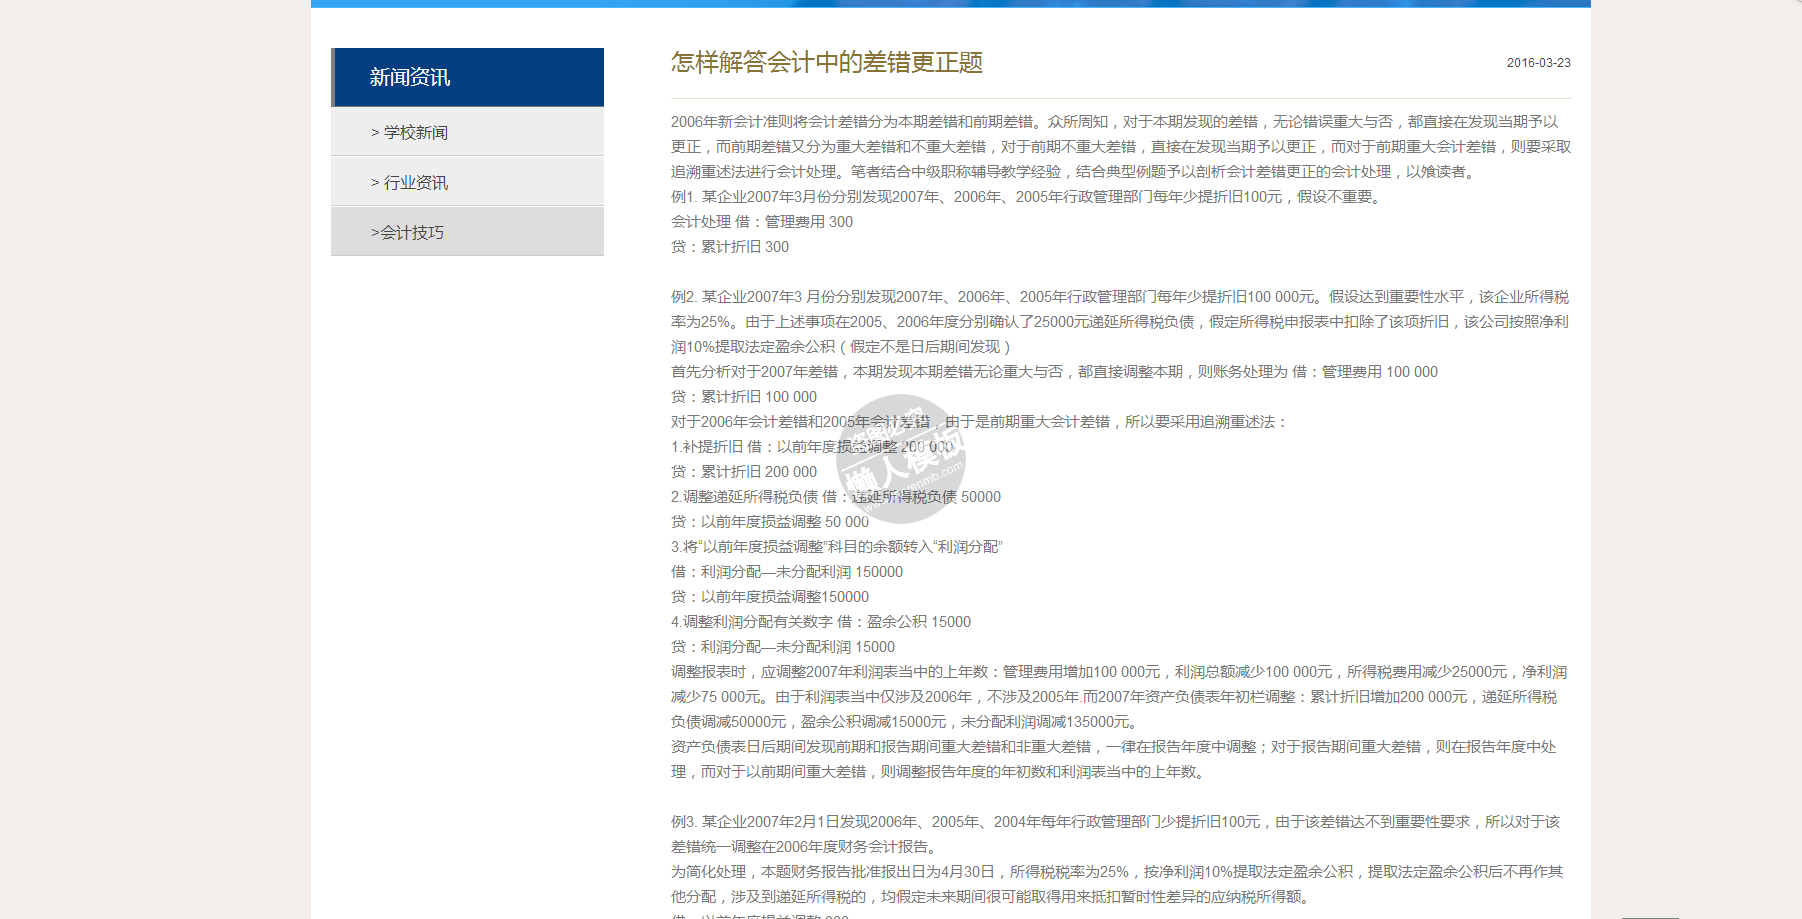
Task: Click step 4 调整利润分配有关数字 line
Action: [x=821, y=622]
